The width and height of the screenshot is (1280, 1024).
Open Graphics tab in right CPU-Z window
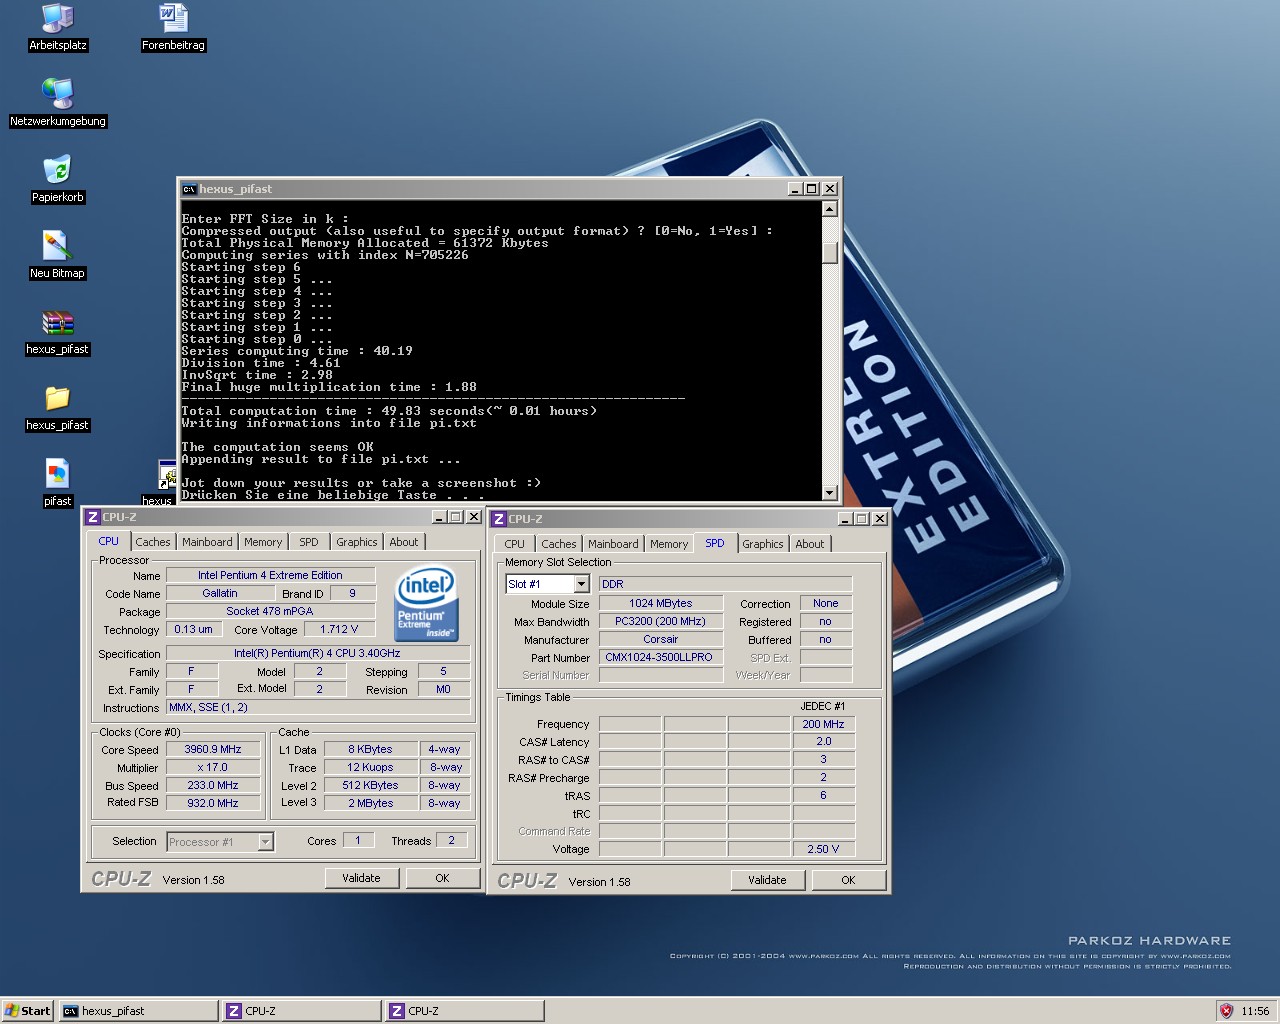[x=763, y=544]
